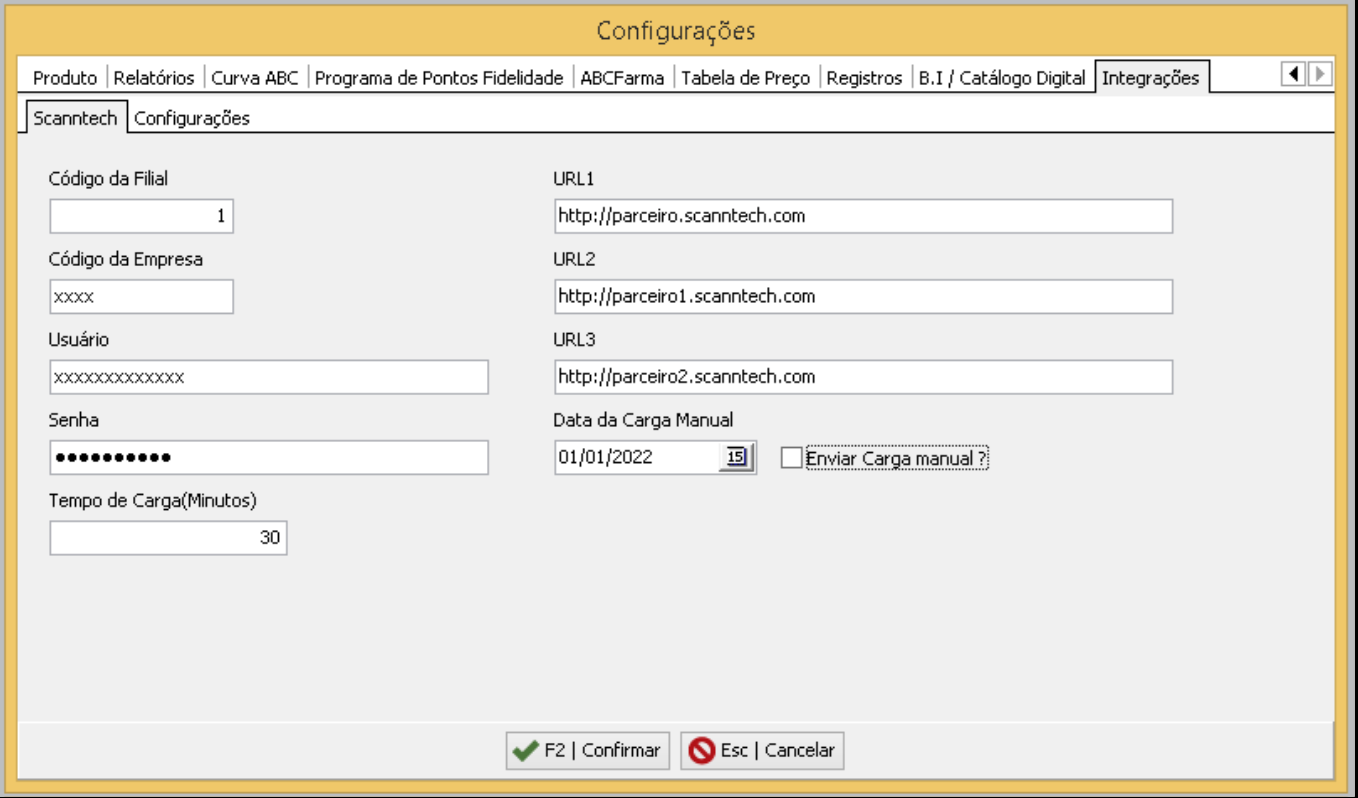Open the calendar picker for Data da Carga Manual
1358x798 pixels.
pos(735,457)
